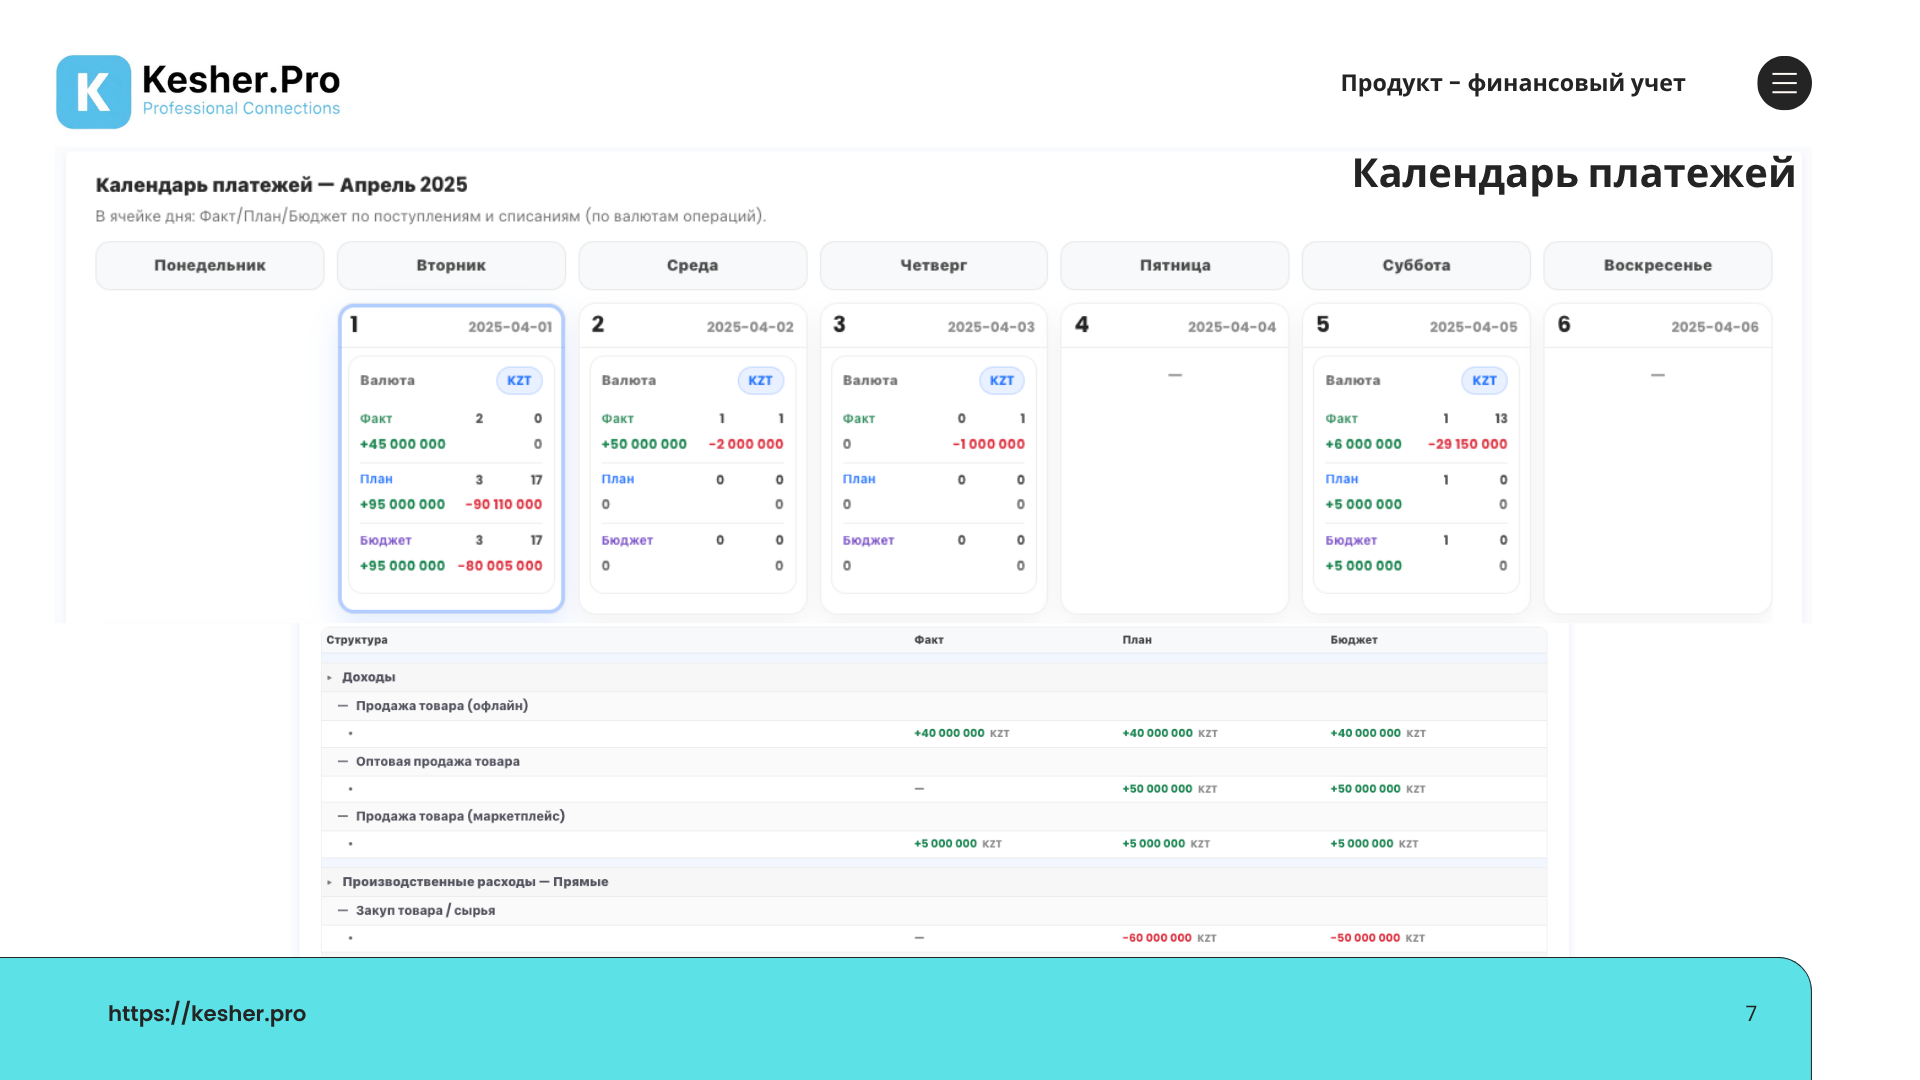Select the Понедельник weekday header
The image size is (1920, 1080).
click(210, 265)
